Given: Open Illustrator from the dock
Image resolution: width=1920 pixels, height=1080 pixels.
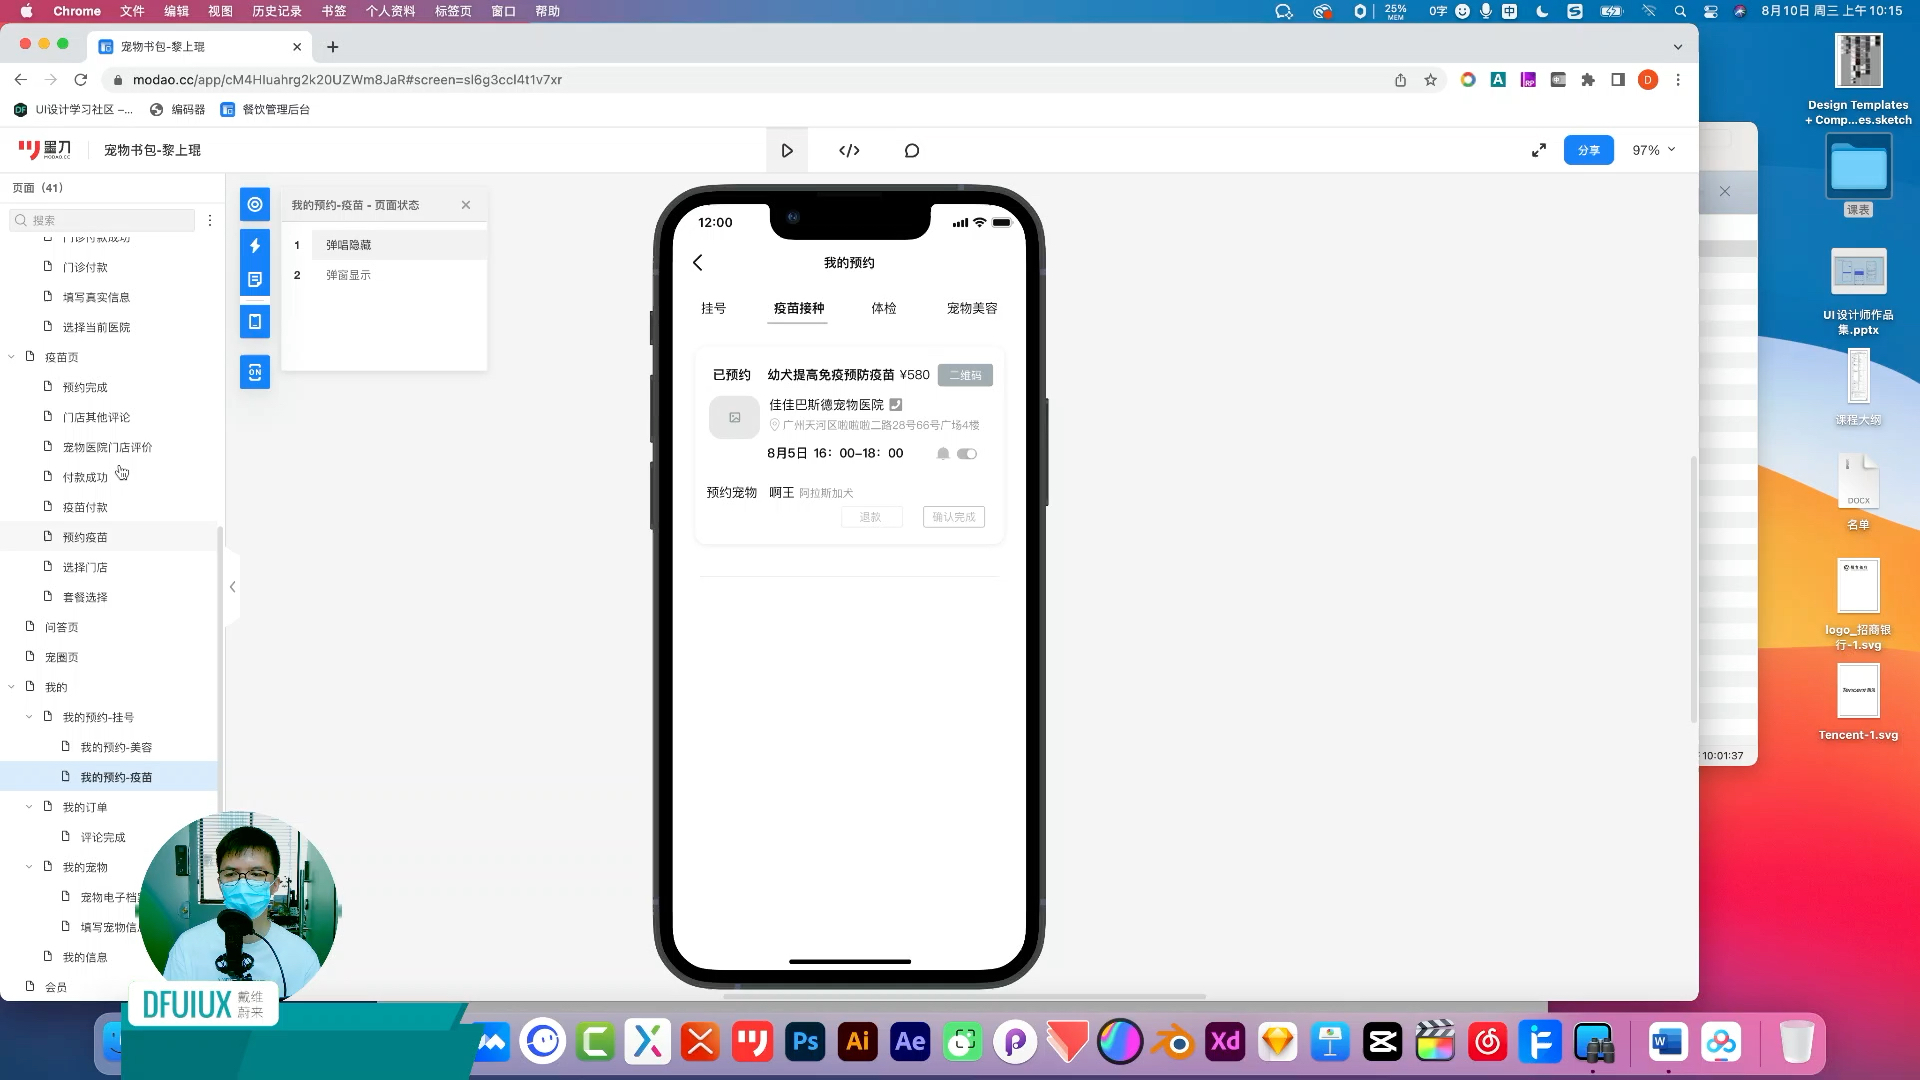Looking at the screenshot, I should pos(858,1042).
